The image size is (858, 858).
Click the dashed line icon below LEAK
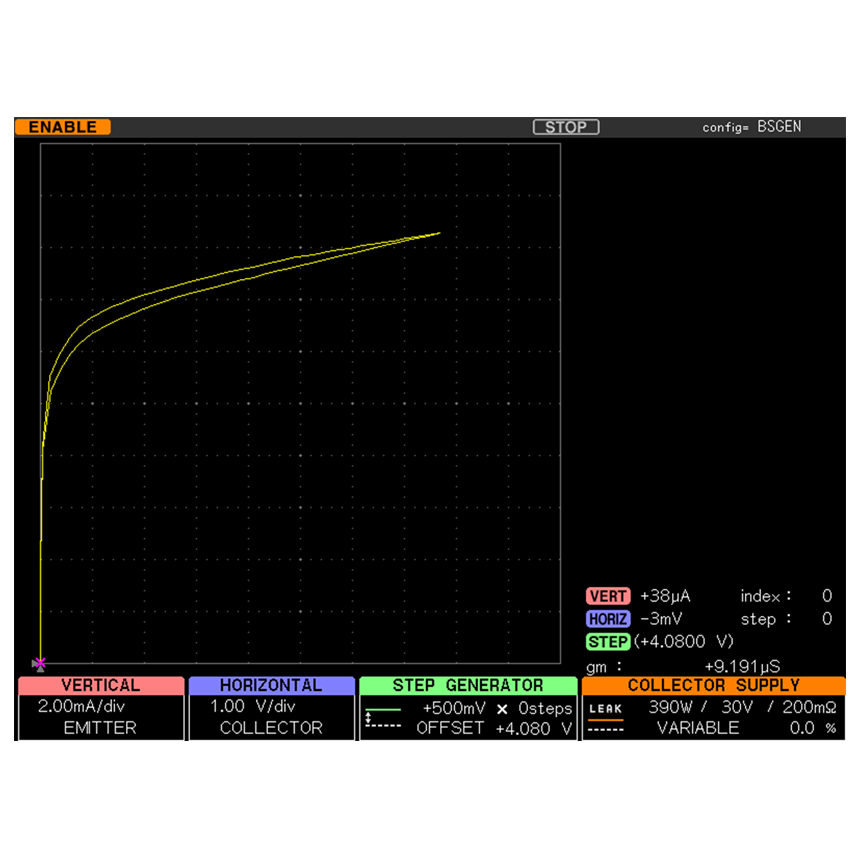coord(605,729)
